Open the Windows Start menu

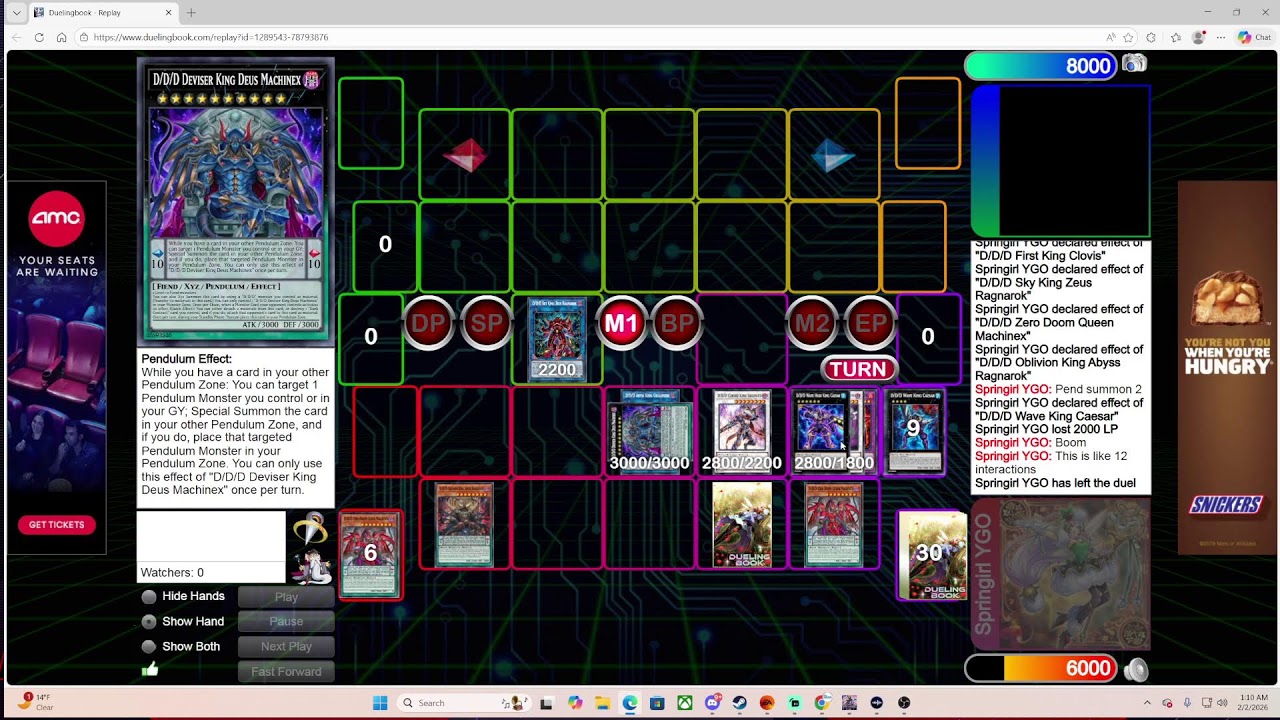380,703
